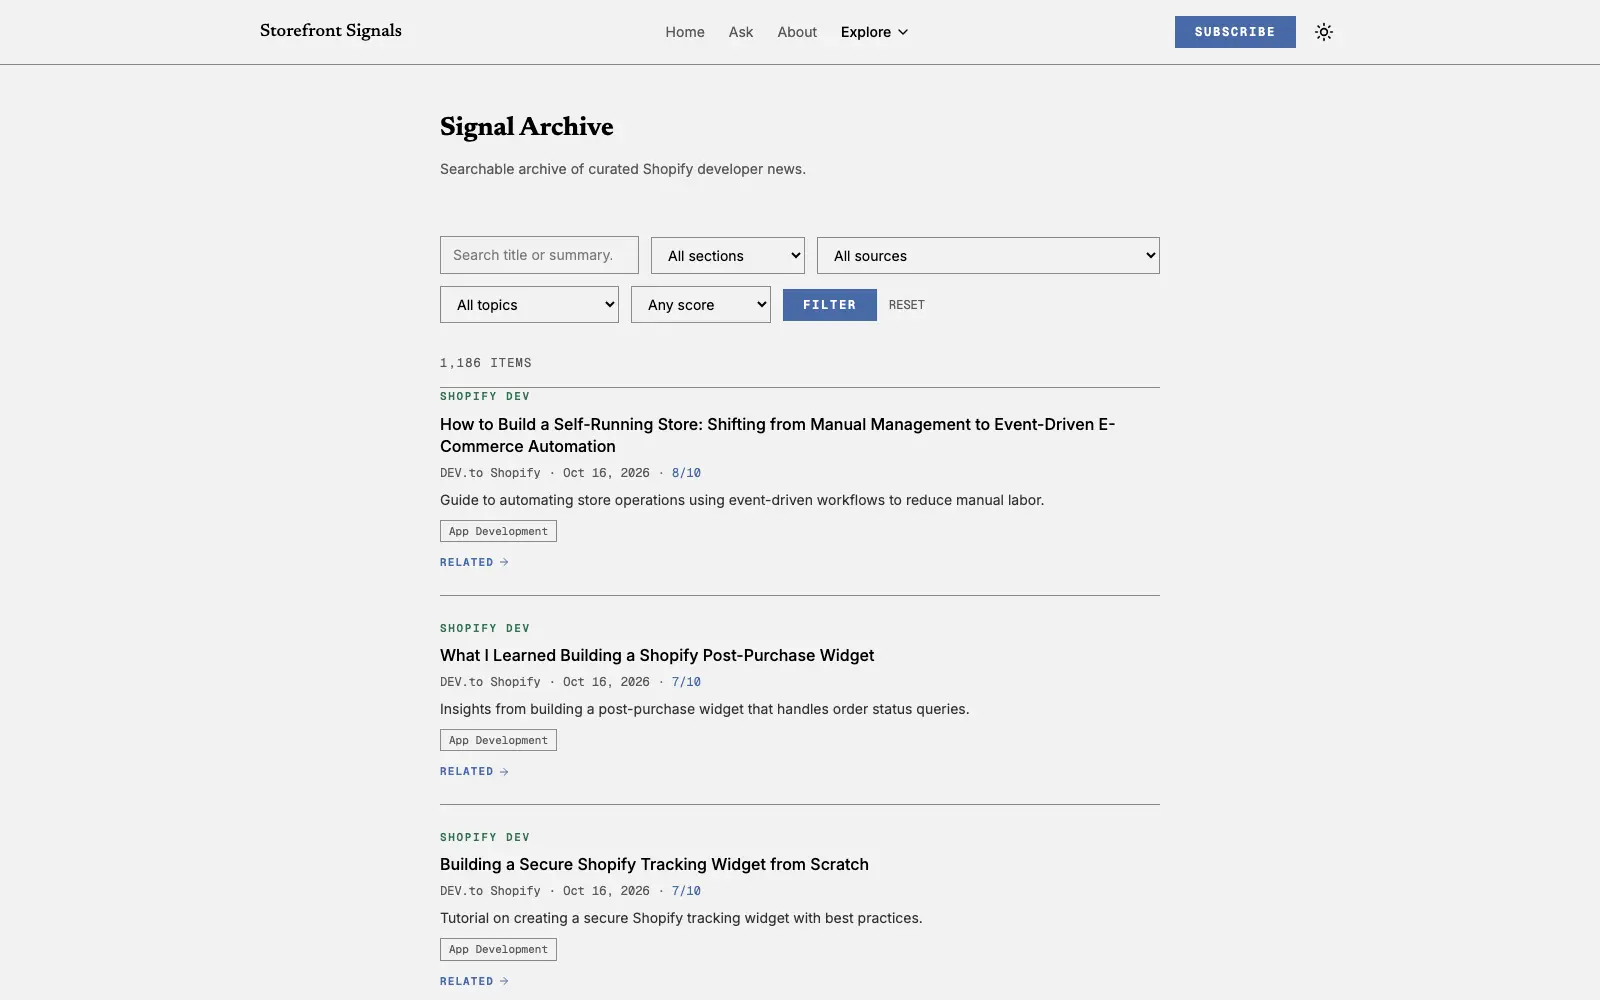Click the summary 'Tutorial on creating a secure Shopify tracking widget'

pyautogui.click(x=681, y=918)
